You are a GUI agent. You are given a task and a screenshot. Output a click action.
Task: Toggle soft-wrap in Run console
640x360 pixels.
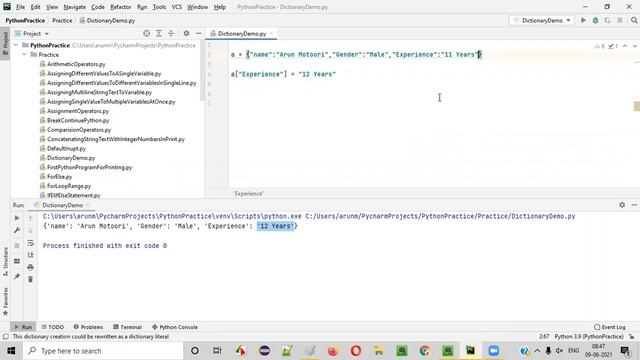[30, 243]
